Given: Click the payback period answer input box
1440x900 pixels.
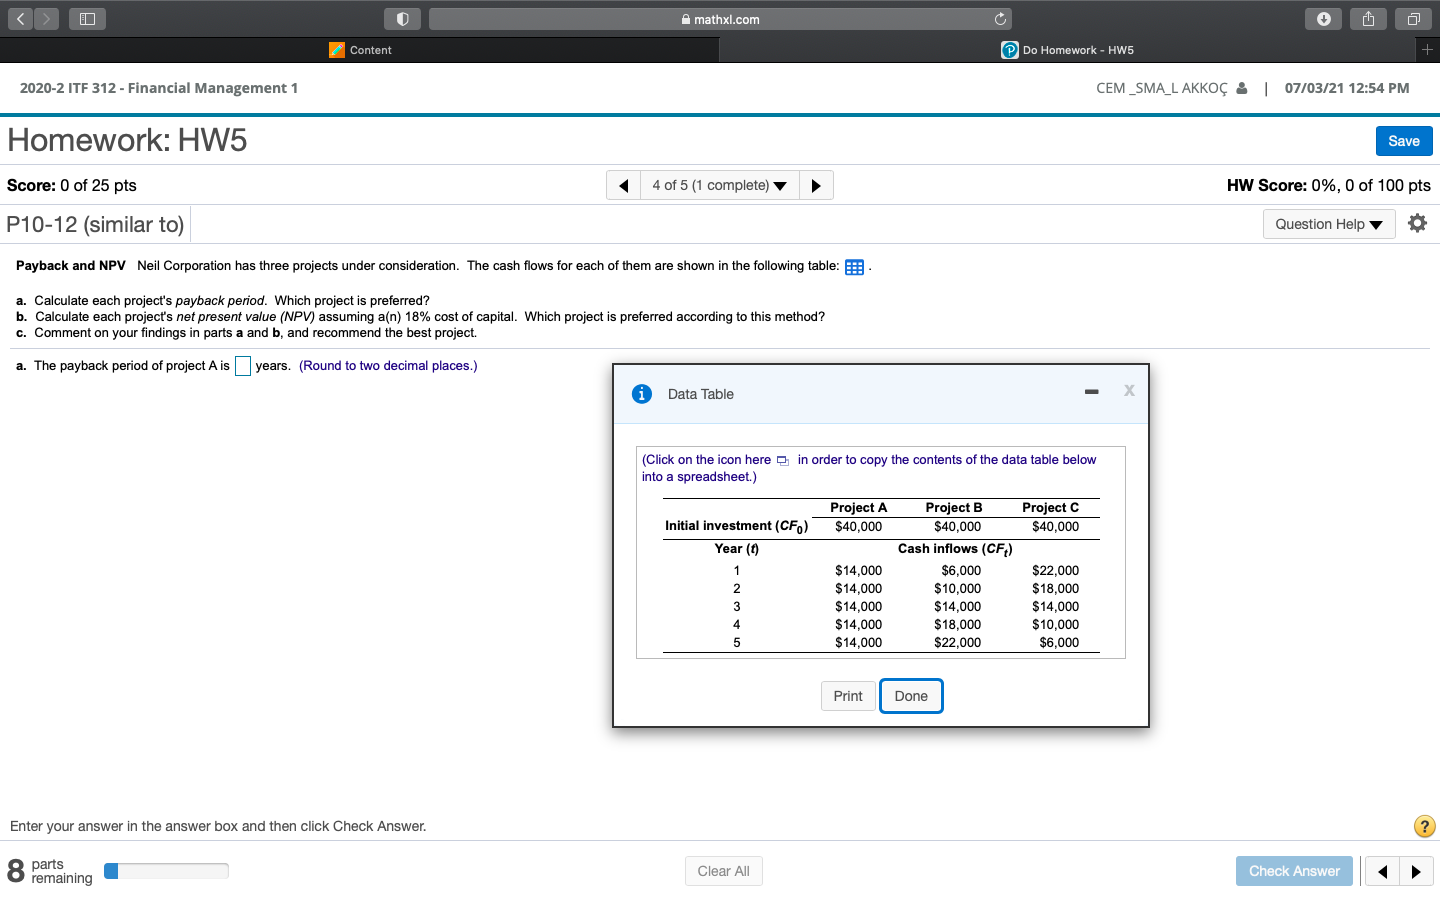Looking at the screenshot, I should pos(242,366).
